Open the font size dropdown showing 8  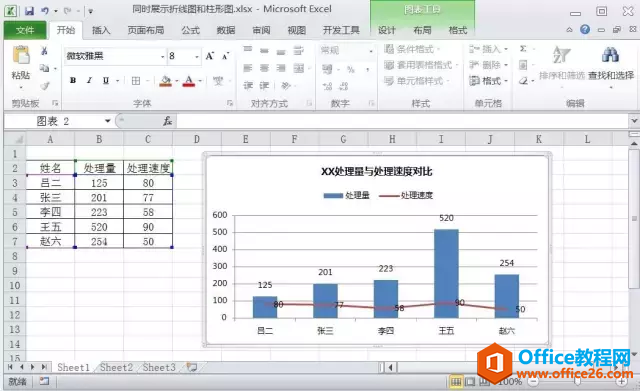coord(197,56)
